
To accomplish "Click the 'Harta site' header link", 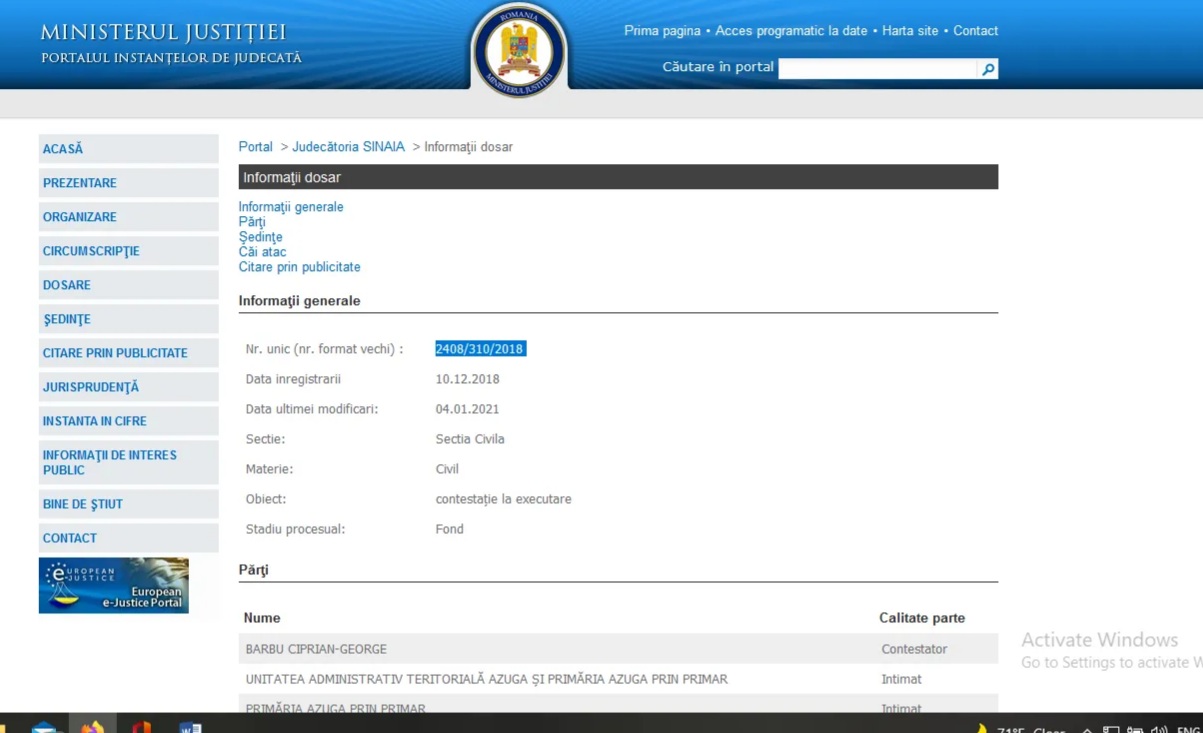I will pos(910,31).
